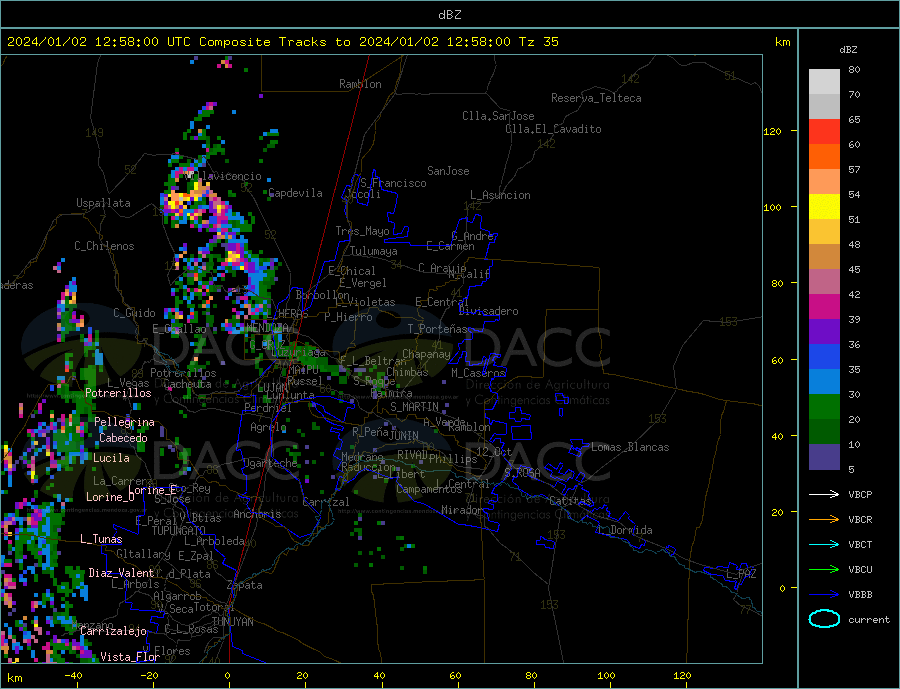This screenshot has width=900, height=689.
Task: Click the 'Carrizal' map label
Action: point(325,502)
